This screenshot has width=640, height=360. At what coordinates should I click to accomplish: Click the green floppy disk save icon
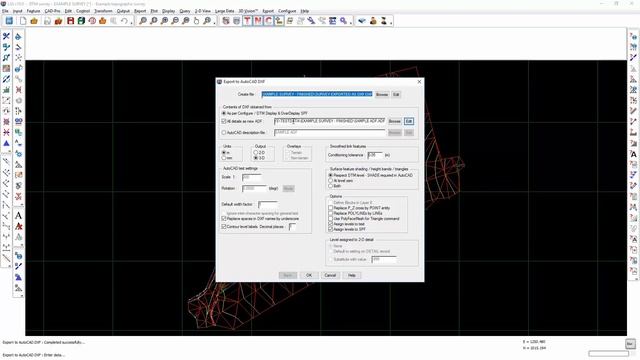point(81,21)
